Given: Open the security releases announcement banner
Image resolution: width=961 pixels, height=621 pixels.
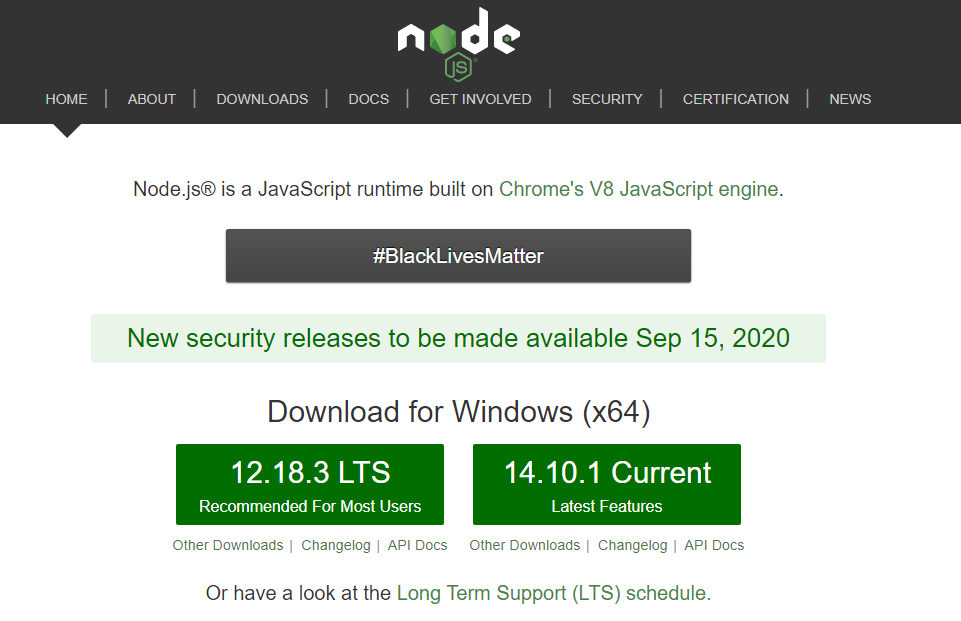Looking at the screenshot, I should [x=458, y=338].
